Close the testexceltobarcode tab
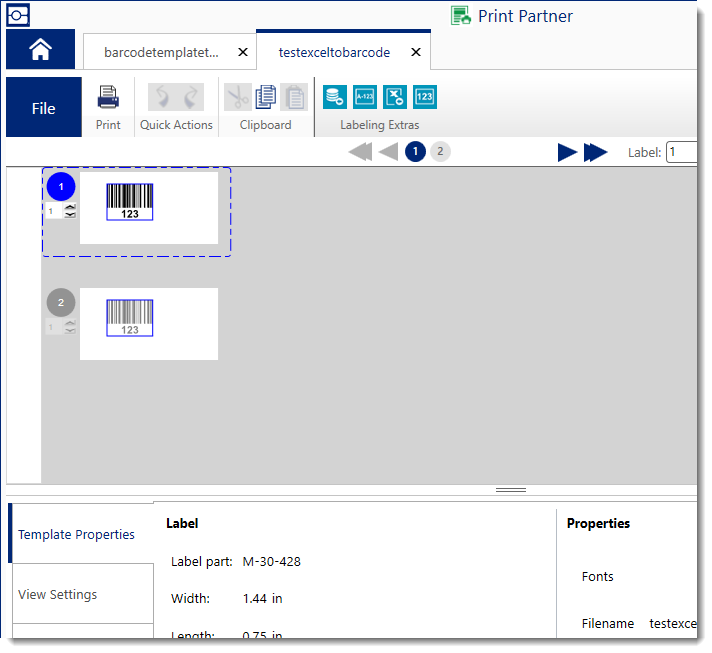Screen dimensions: 712x653 (x=416, y=53)
